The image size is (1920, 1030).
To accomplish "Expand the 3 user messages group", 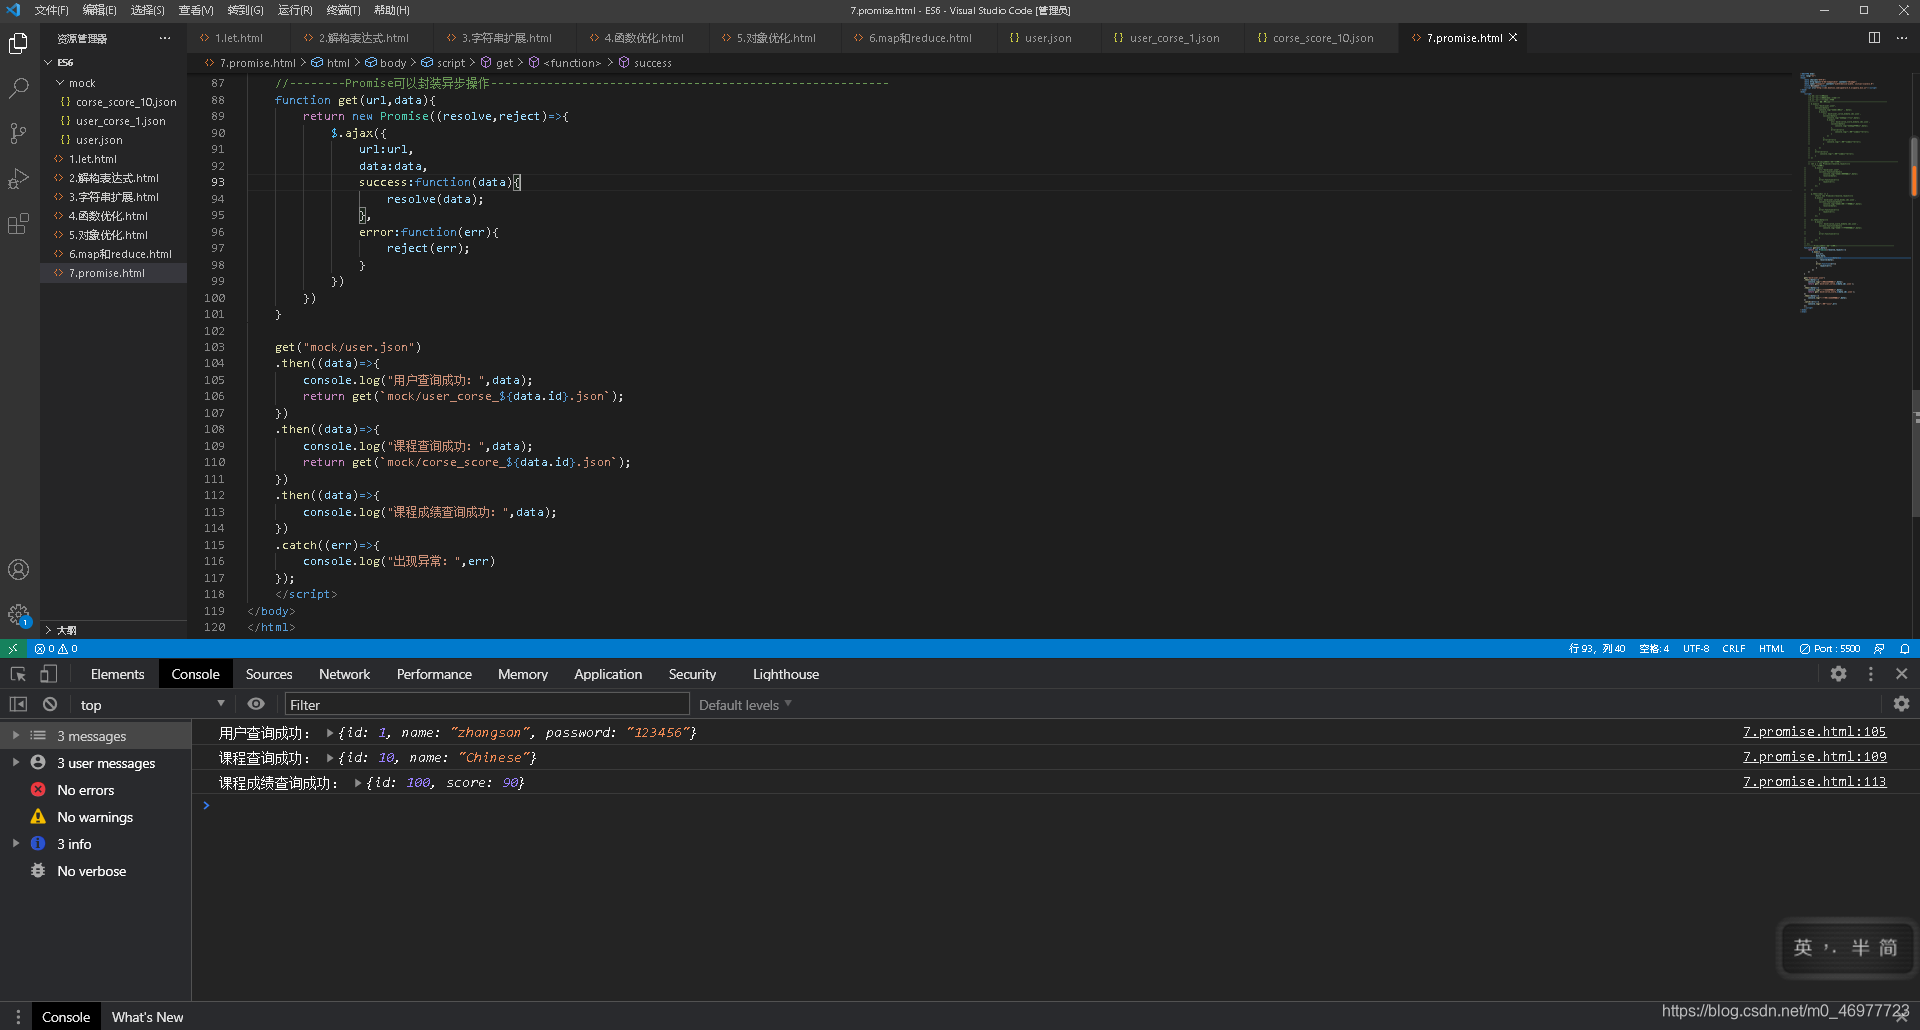I will [16, 762].
